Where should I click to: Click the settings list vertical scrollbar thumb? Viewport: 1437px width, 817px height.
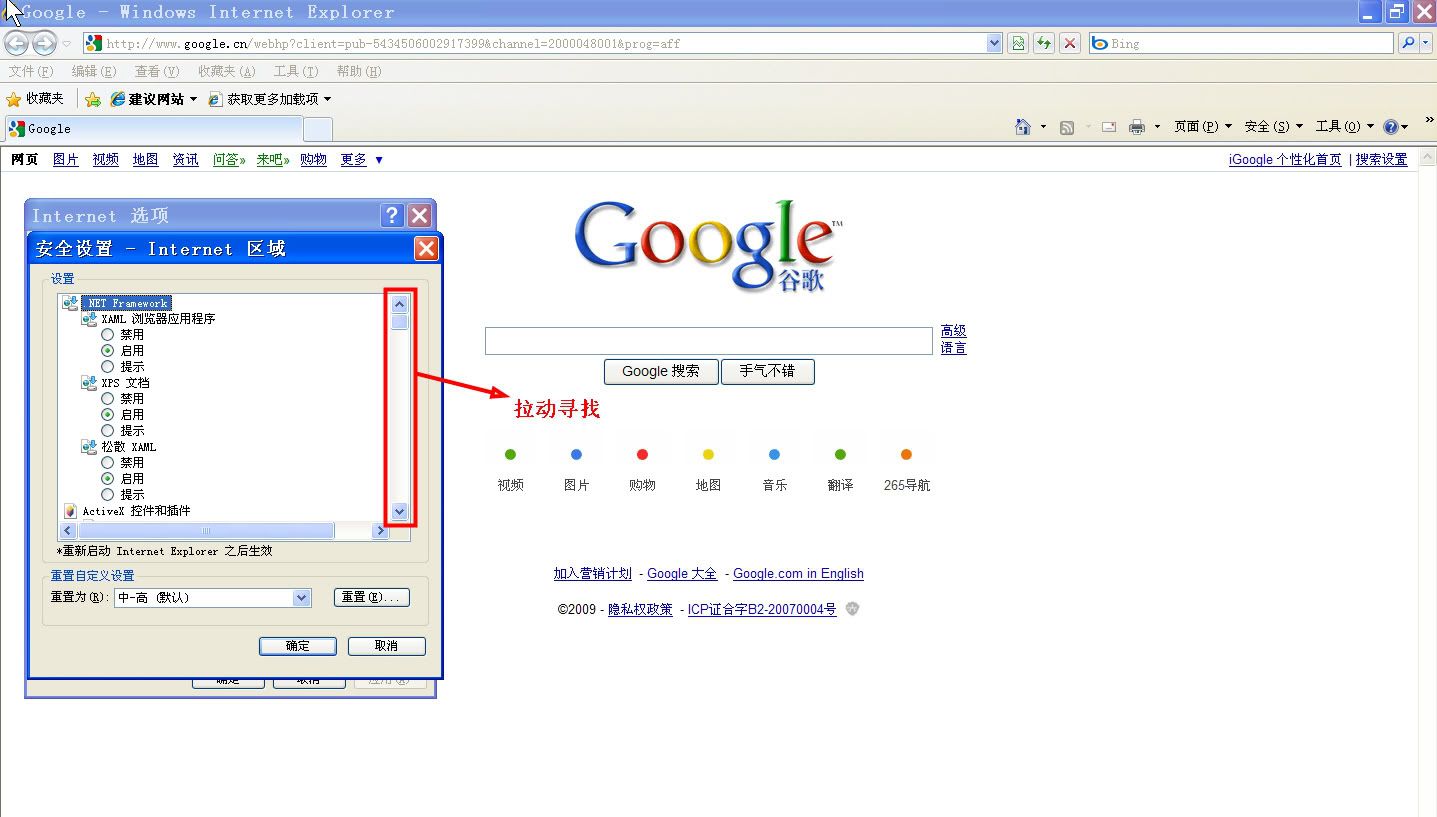[400, 322]
